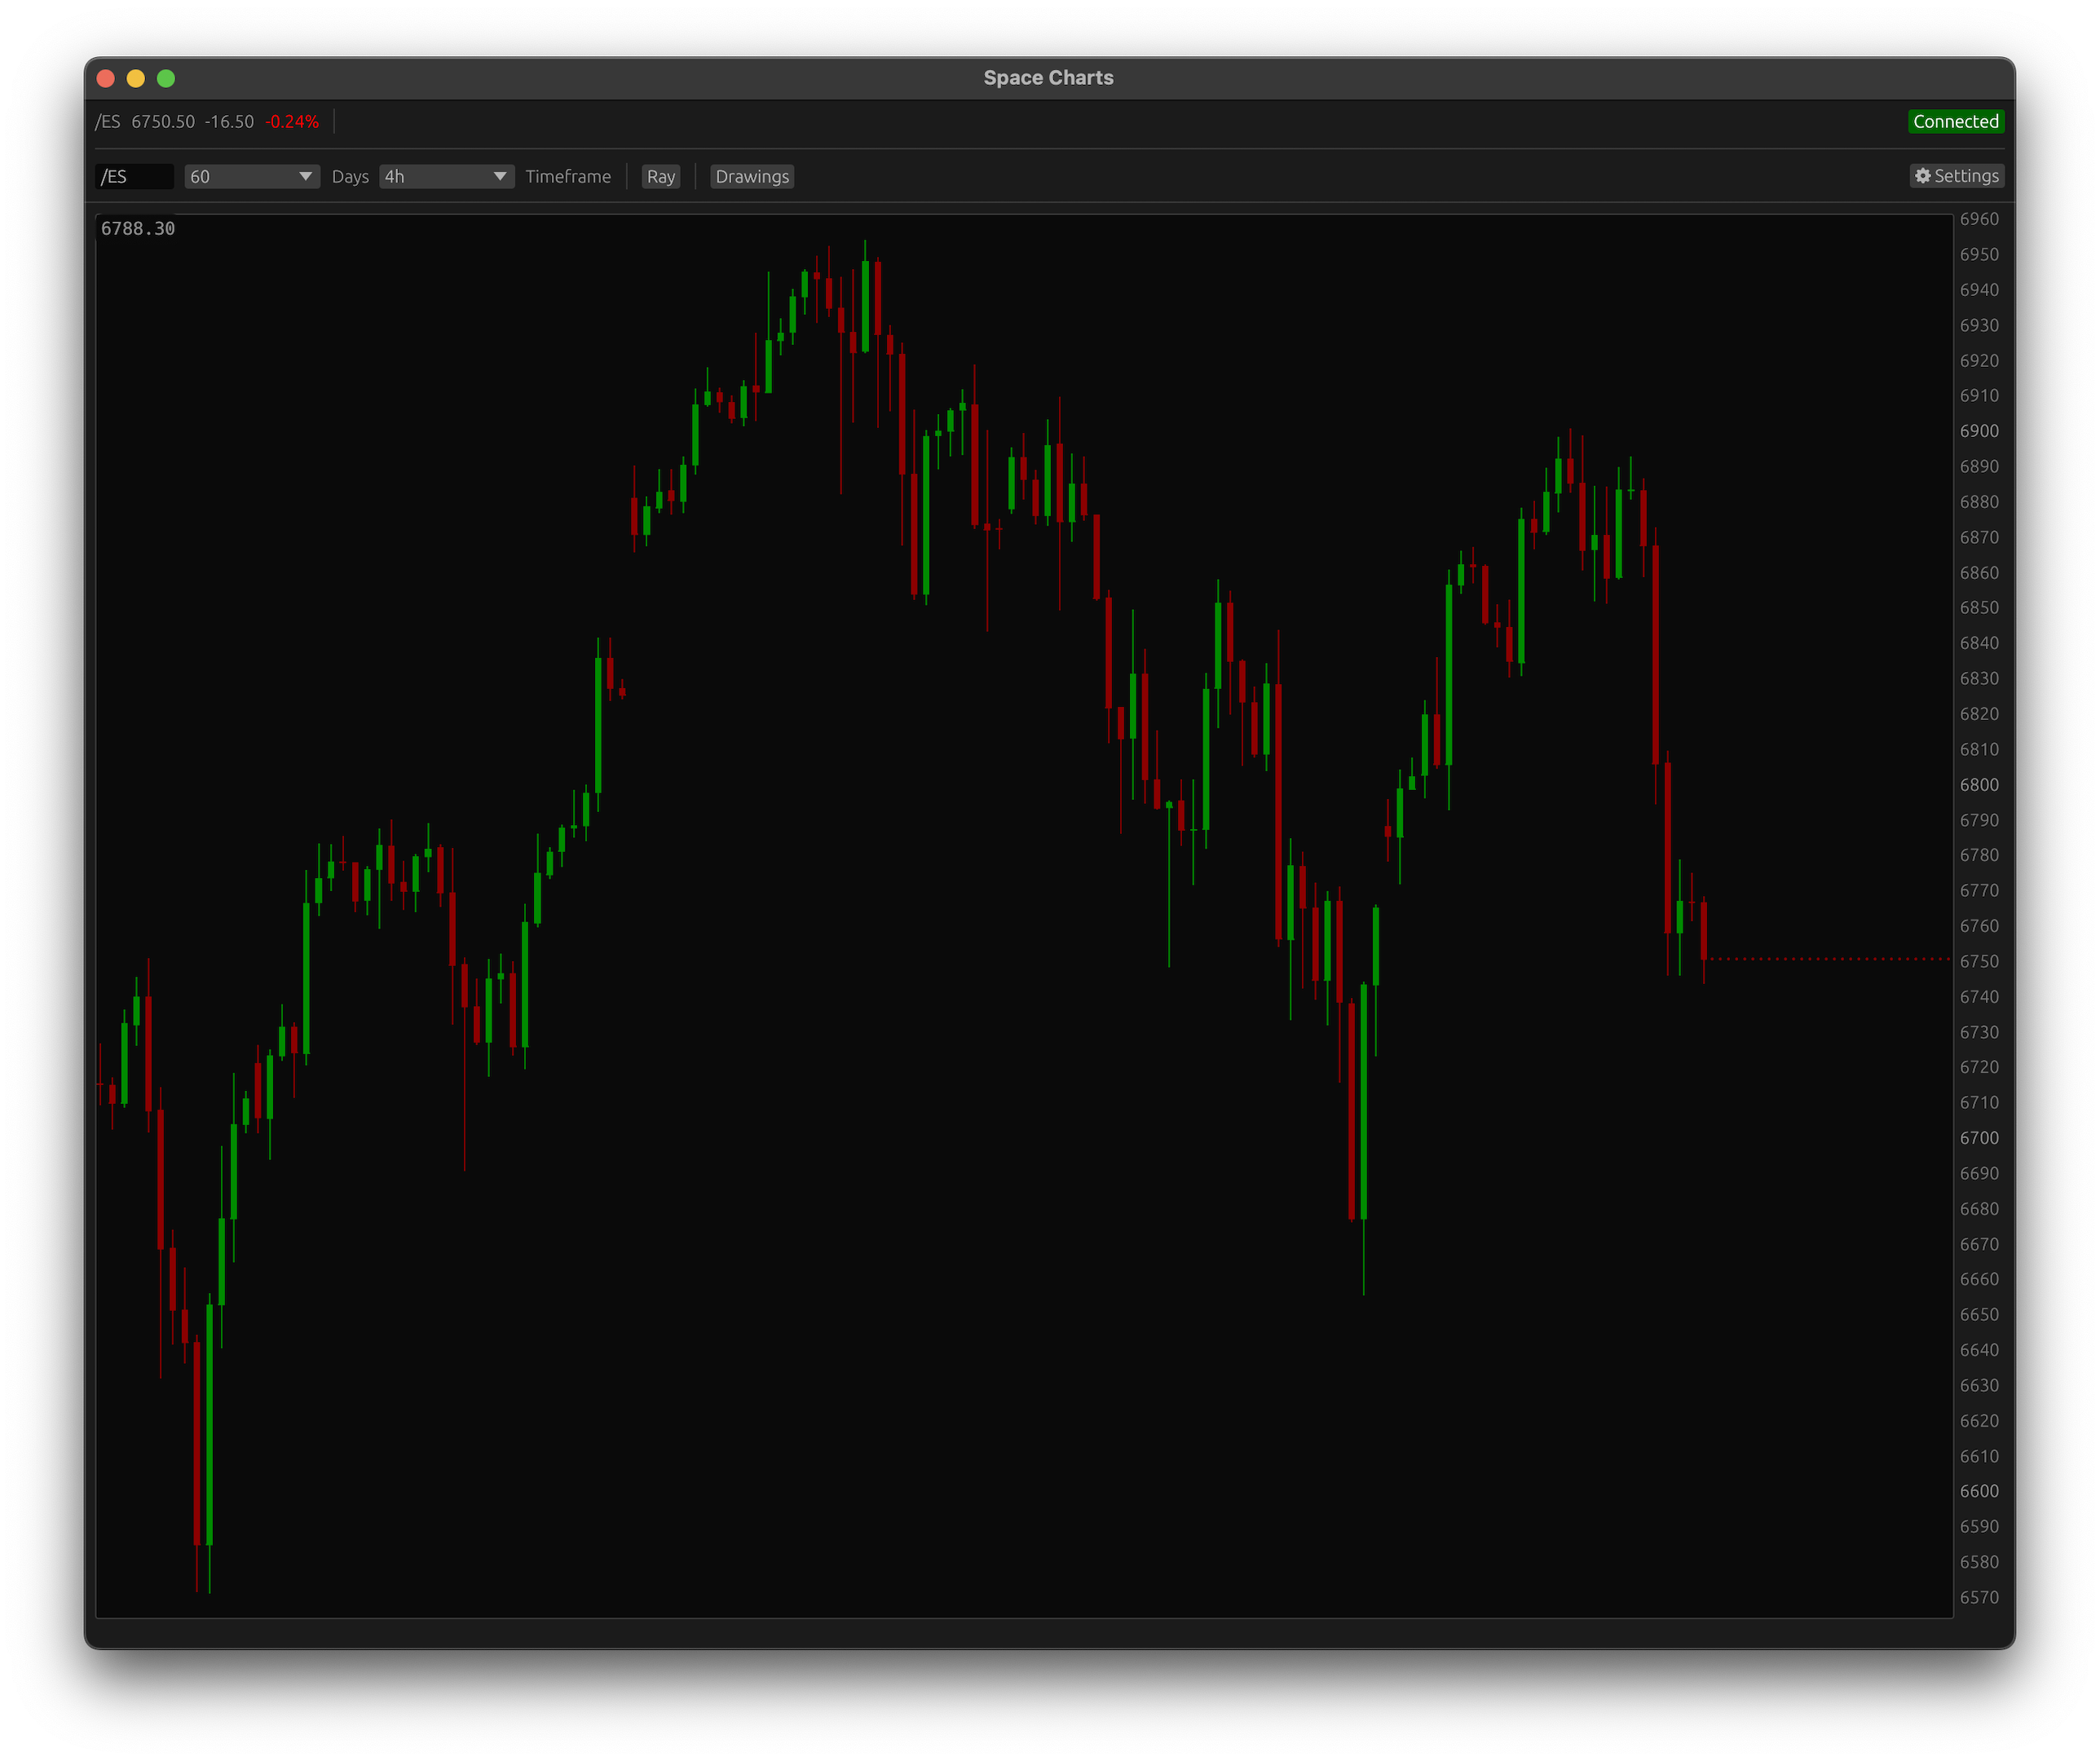Click the dropdown arrow next to 60
Viewport: 2100px width, 1761px height.
305,176
